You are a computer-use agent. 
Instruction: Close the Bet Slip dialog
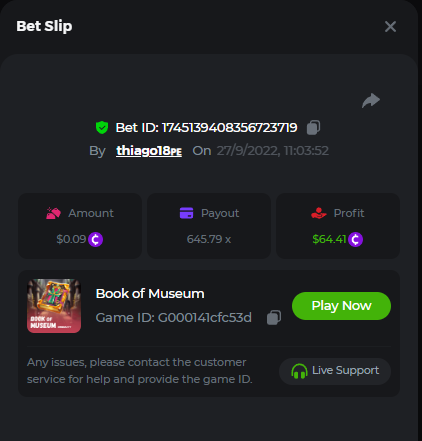pyautogui.click(x=390, y=26)
